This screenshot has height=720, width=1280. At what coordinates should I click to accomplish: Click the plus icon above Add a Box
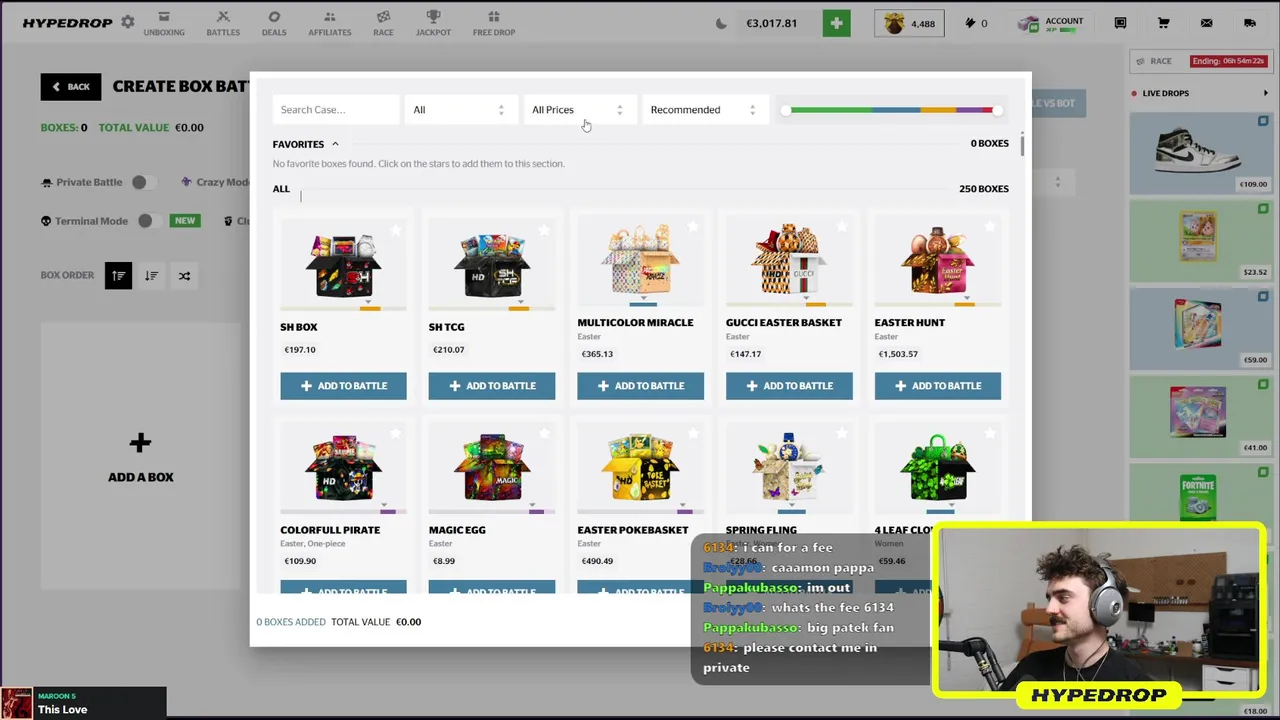(x=140, y=443)
